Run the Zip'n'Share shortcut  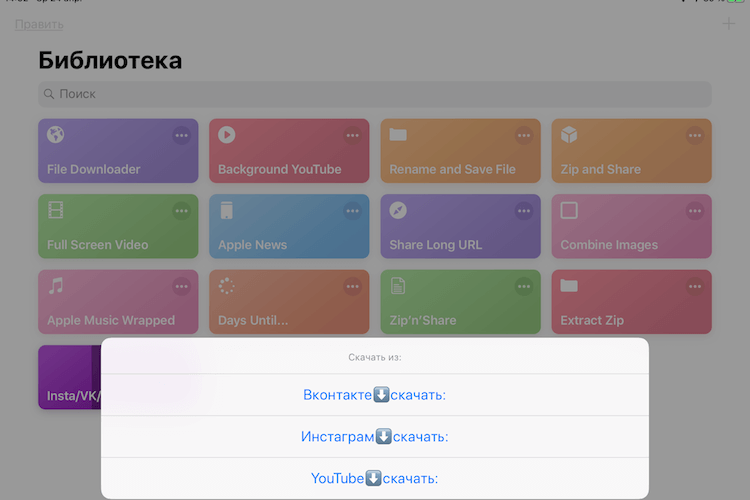[x=460, y=302]
